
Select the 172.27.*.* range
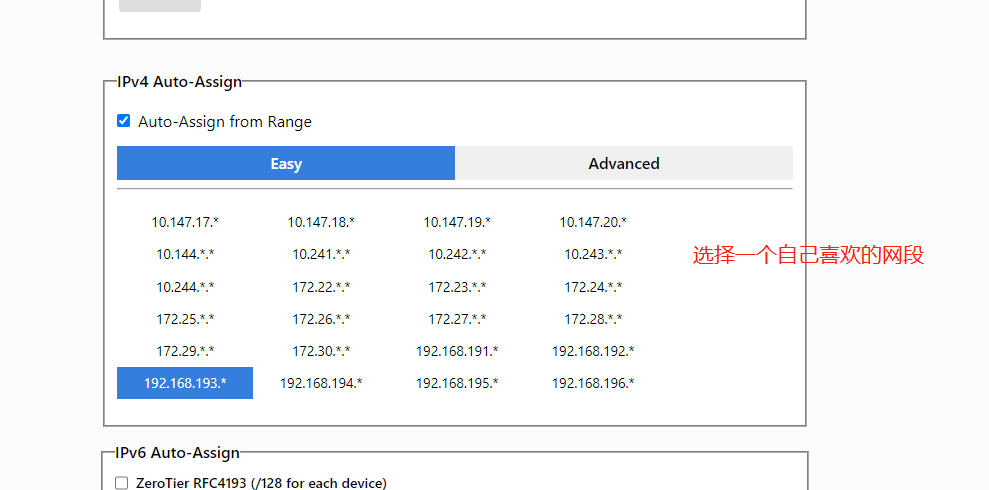coord(457,319)
